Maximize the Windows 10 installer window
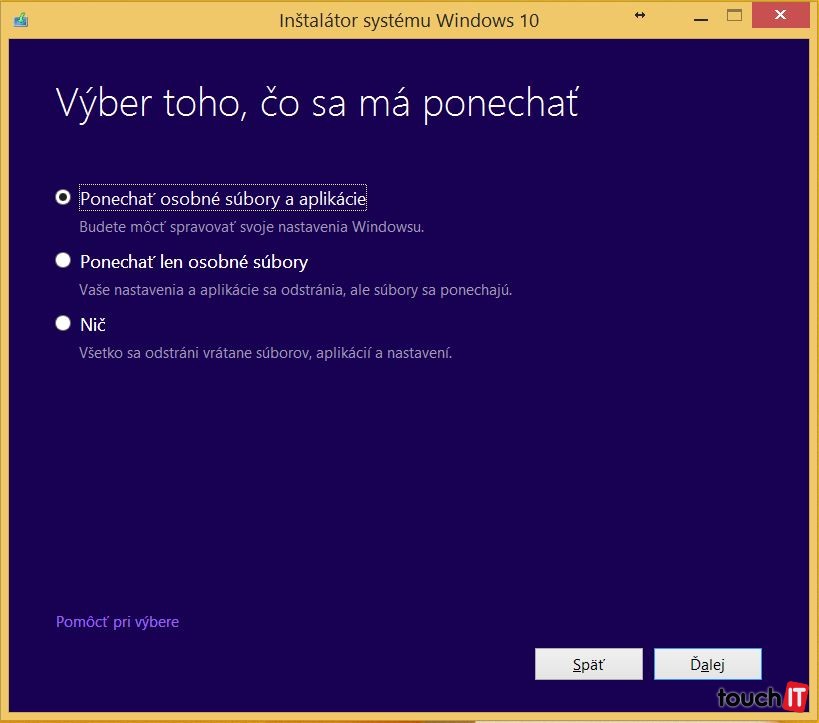819x723 pixels. pos(735,16)
